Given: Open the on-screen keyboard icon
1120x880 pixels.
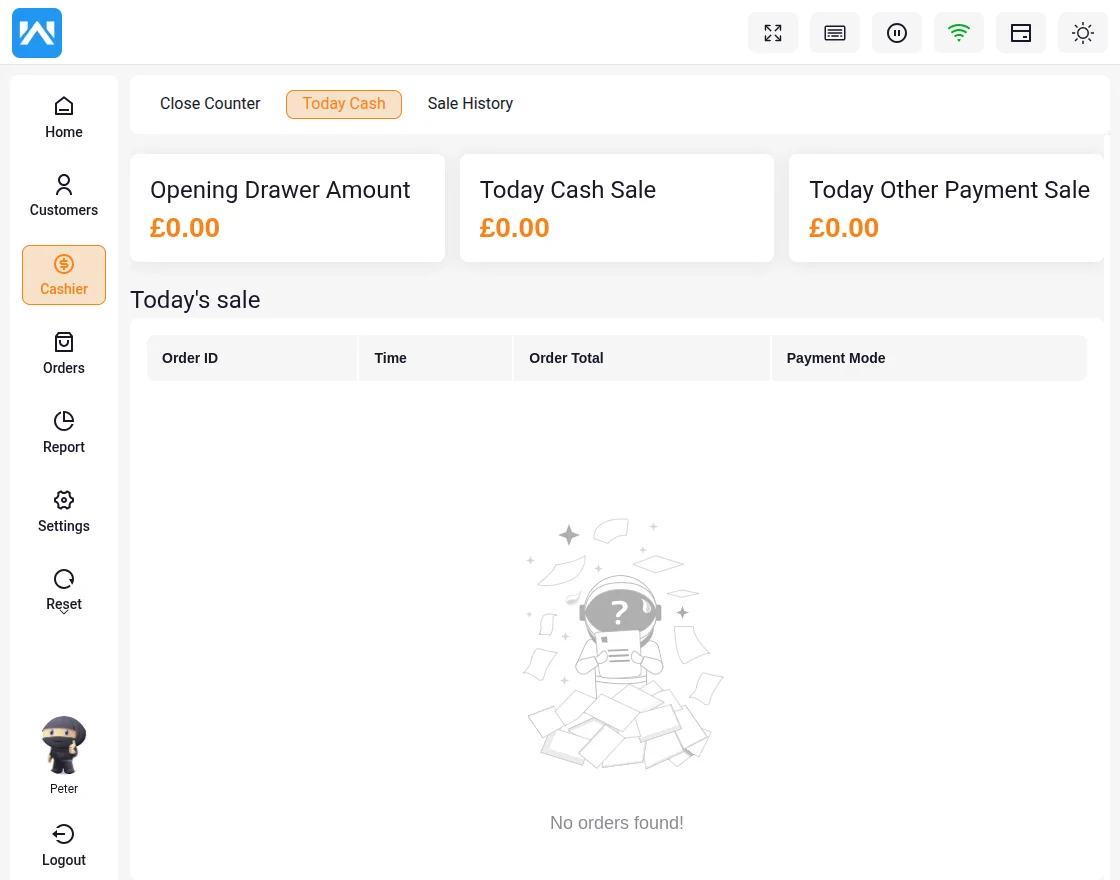Looking at the screenshot, I should click(835, 33).
